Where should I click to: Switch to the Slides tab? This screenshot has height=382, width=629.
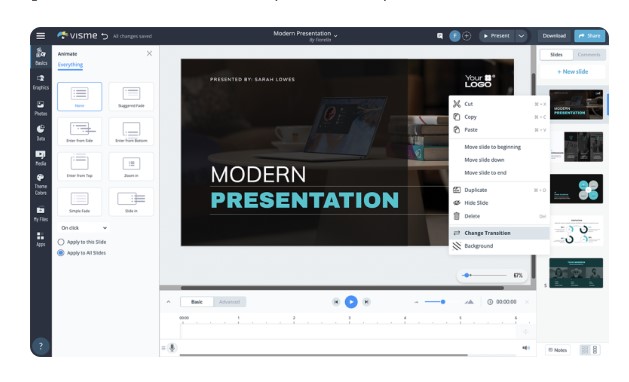[556, 55]
